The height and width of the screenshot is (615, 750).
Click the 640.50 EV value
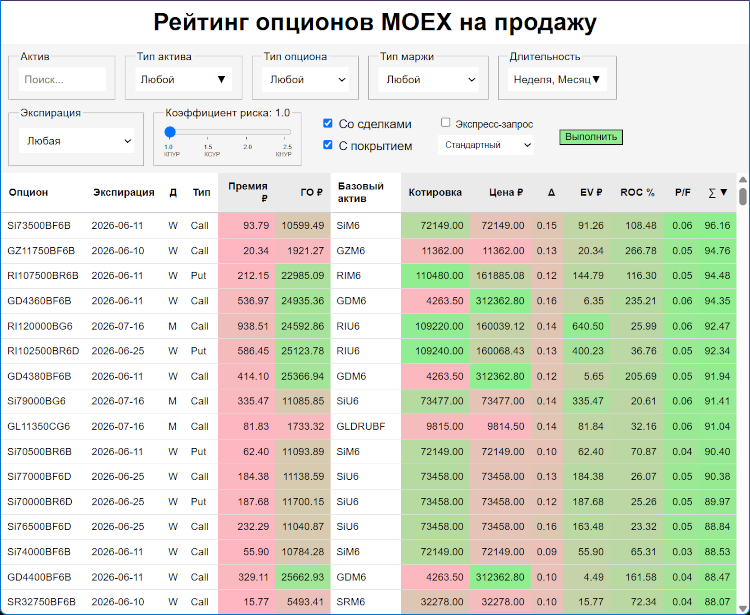(x=587, y=326)
